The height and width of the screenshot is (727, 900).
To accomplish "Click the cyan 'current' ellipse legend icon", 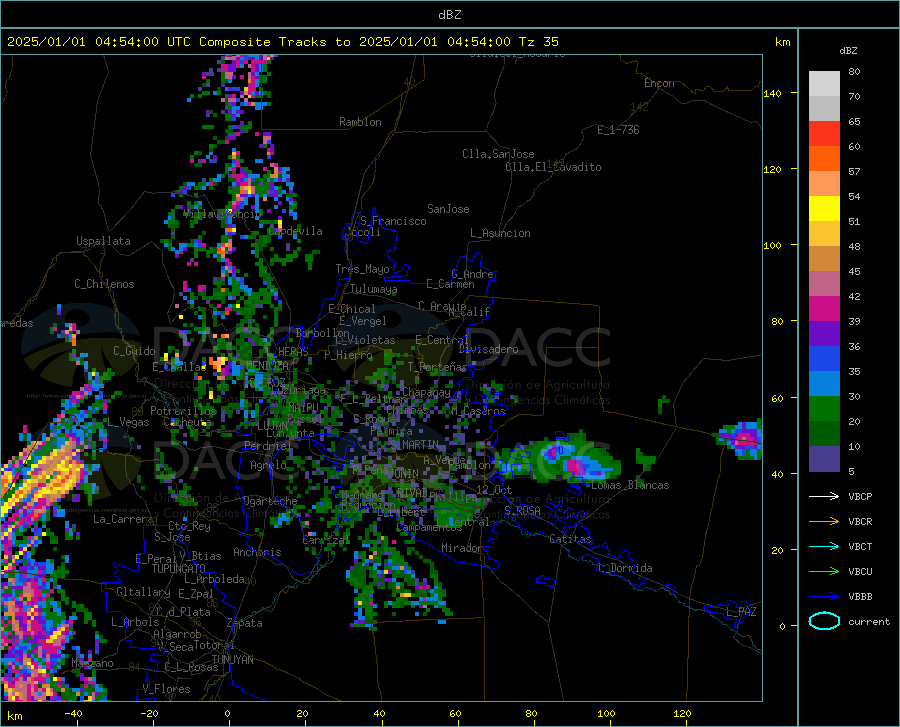I will click(x=824, y=621).
